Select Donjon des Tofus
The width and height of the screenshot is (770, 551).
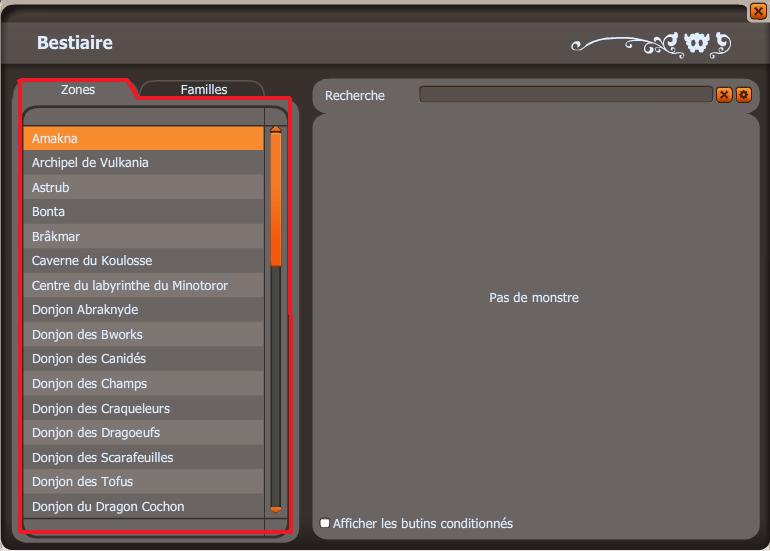[x=143, y=482]
